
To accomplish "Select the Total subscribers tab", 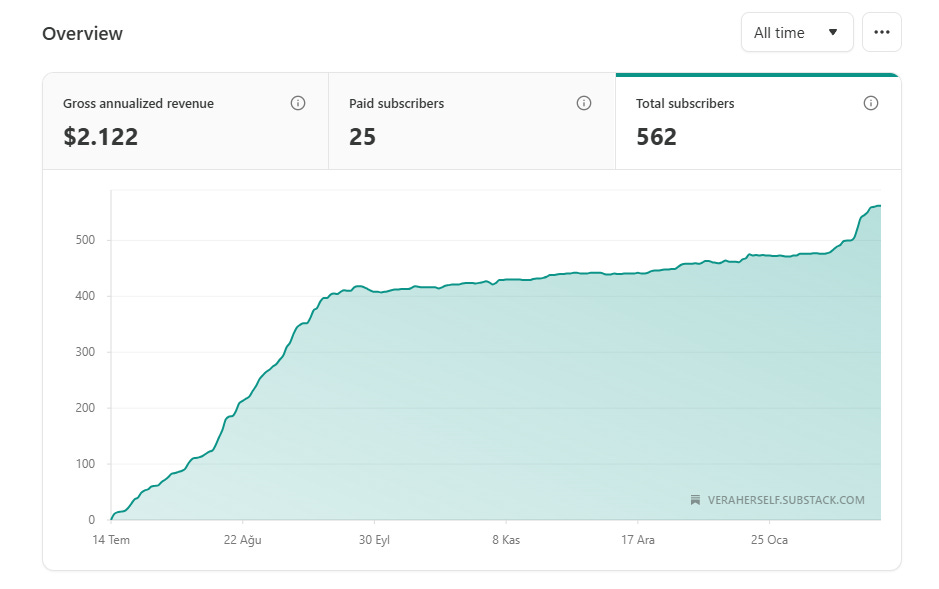I will (x=758, y=122).
